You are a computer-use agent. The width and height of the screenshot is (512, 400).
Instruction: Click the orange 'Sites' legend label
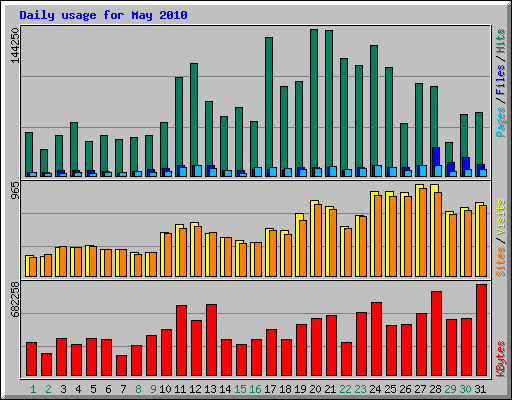pyautogui.click(x=501, y=262)
